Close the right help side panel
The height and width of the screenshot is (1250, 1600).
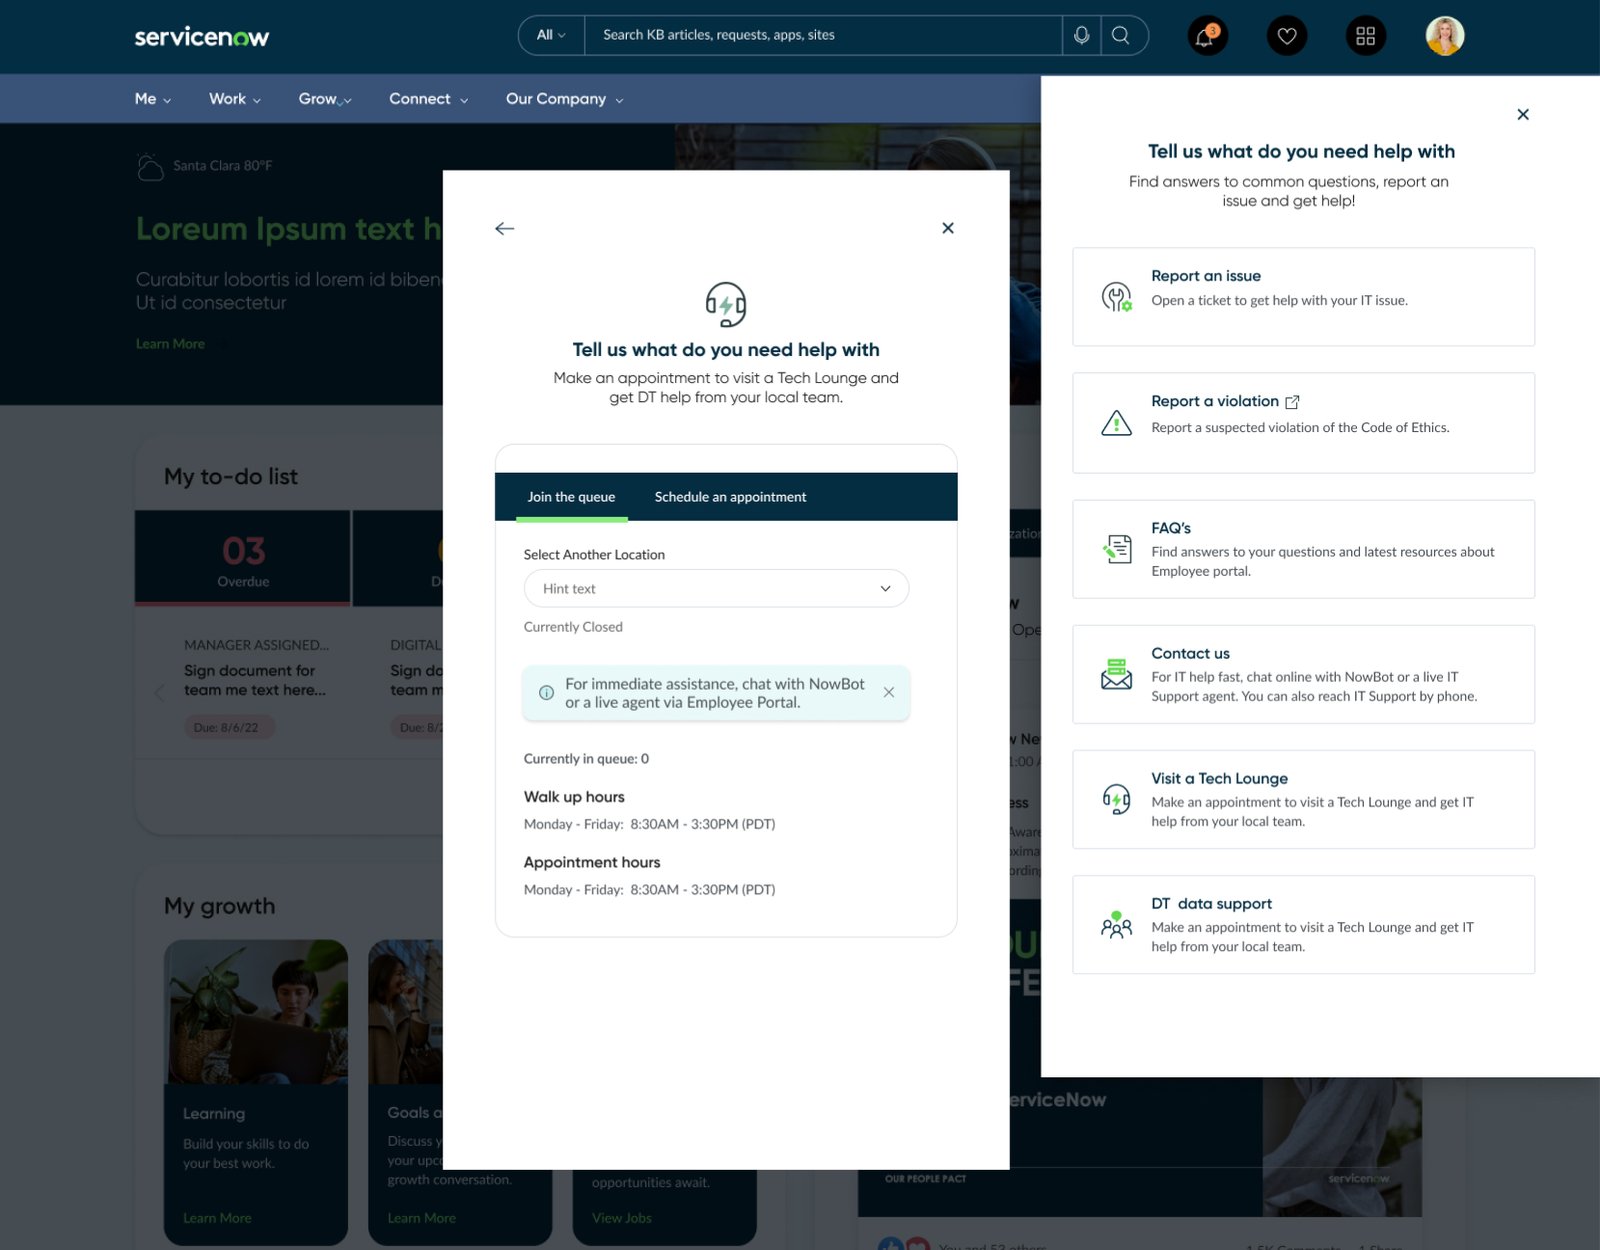coord(1523,114)
